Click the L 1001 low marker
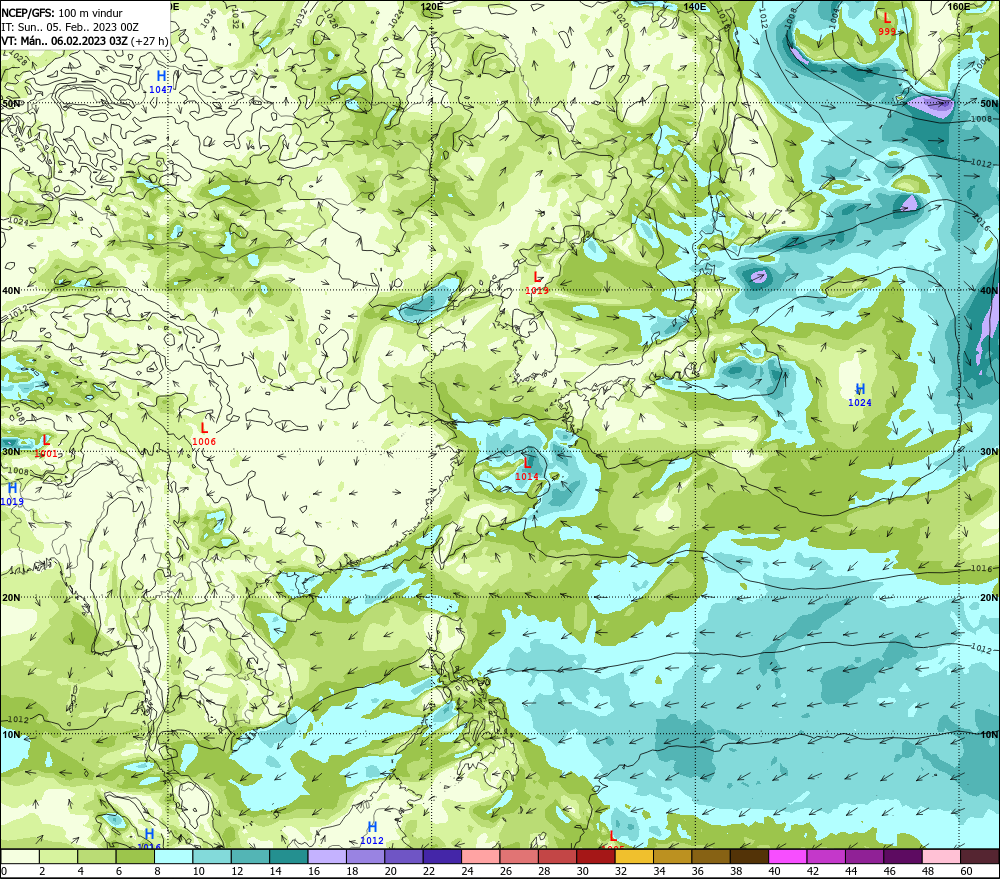Screen dimensions: 1000x879 46,446
